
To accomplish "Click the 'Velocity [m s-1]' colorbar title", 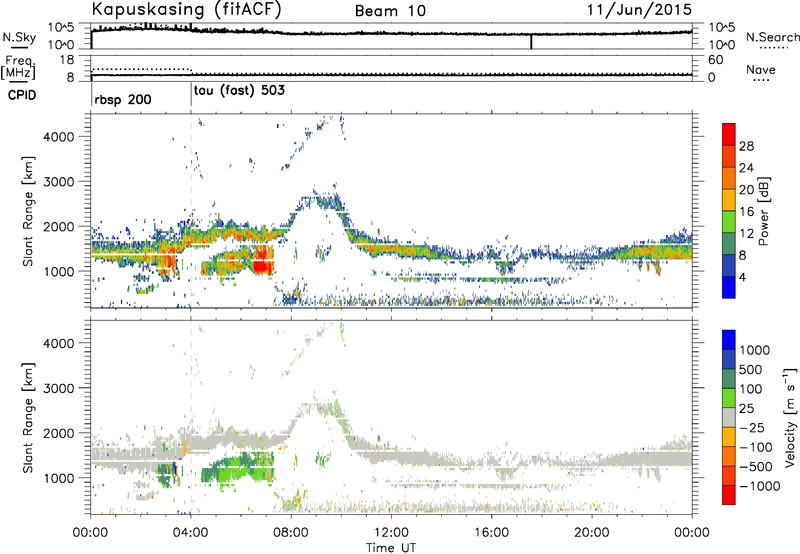I will point(790,417).
